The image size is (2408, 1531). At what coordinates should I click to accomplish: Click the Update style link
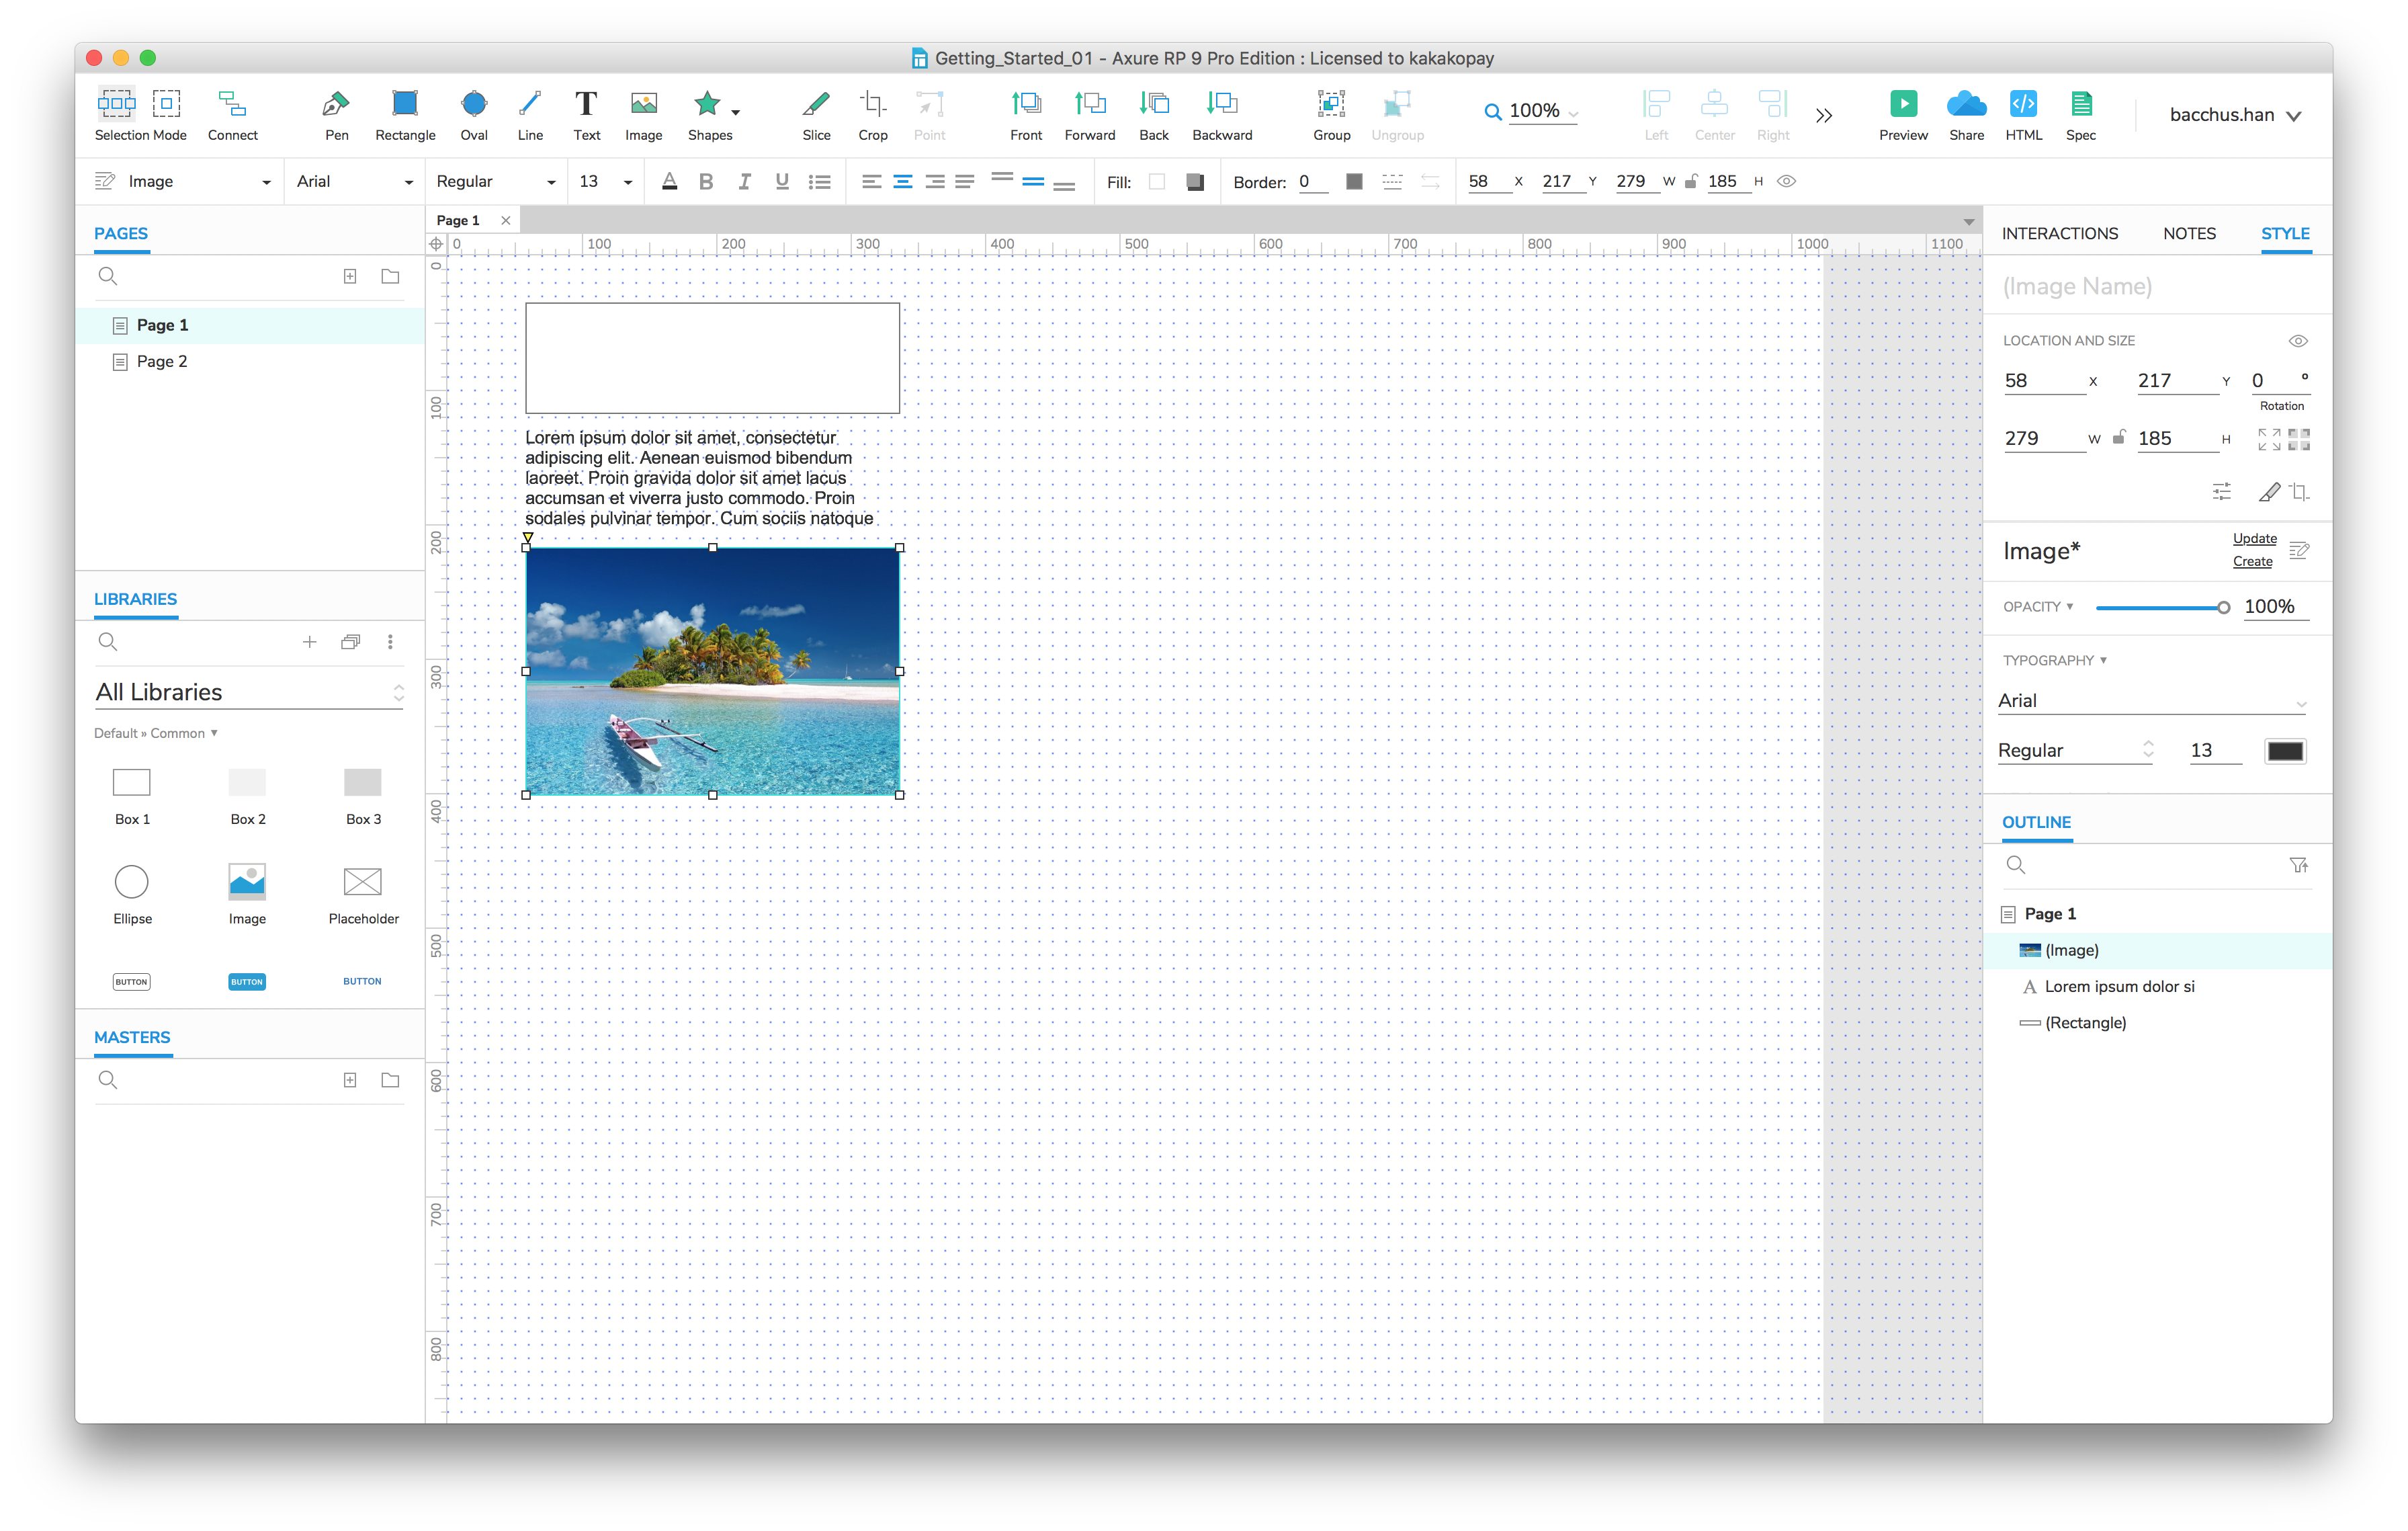click(x=2254, y=539)
